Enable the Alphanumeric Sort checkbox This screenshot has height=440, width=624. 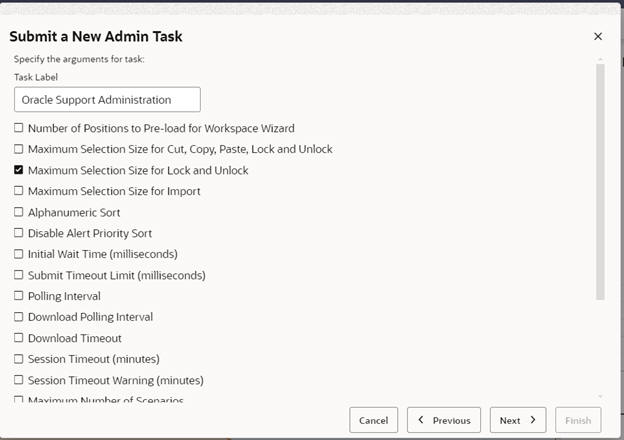click(19, 212)
